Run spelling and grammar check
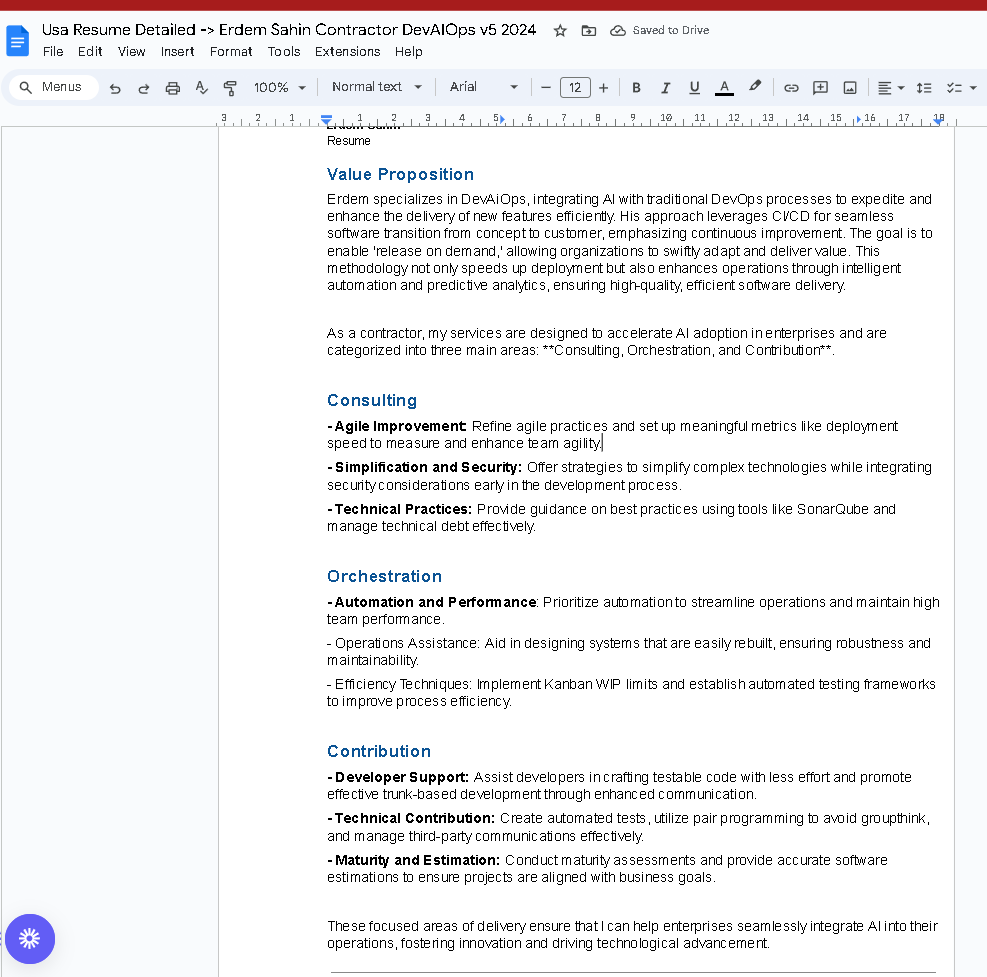This screenshot has width=987, height=977. [x=201, y=88]
